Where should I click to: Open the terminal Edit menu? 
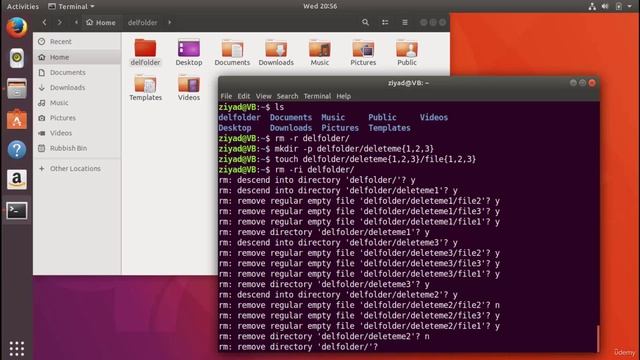(244, 96)
